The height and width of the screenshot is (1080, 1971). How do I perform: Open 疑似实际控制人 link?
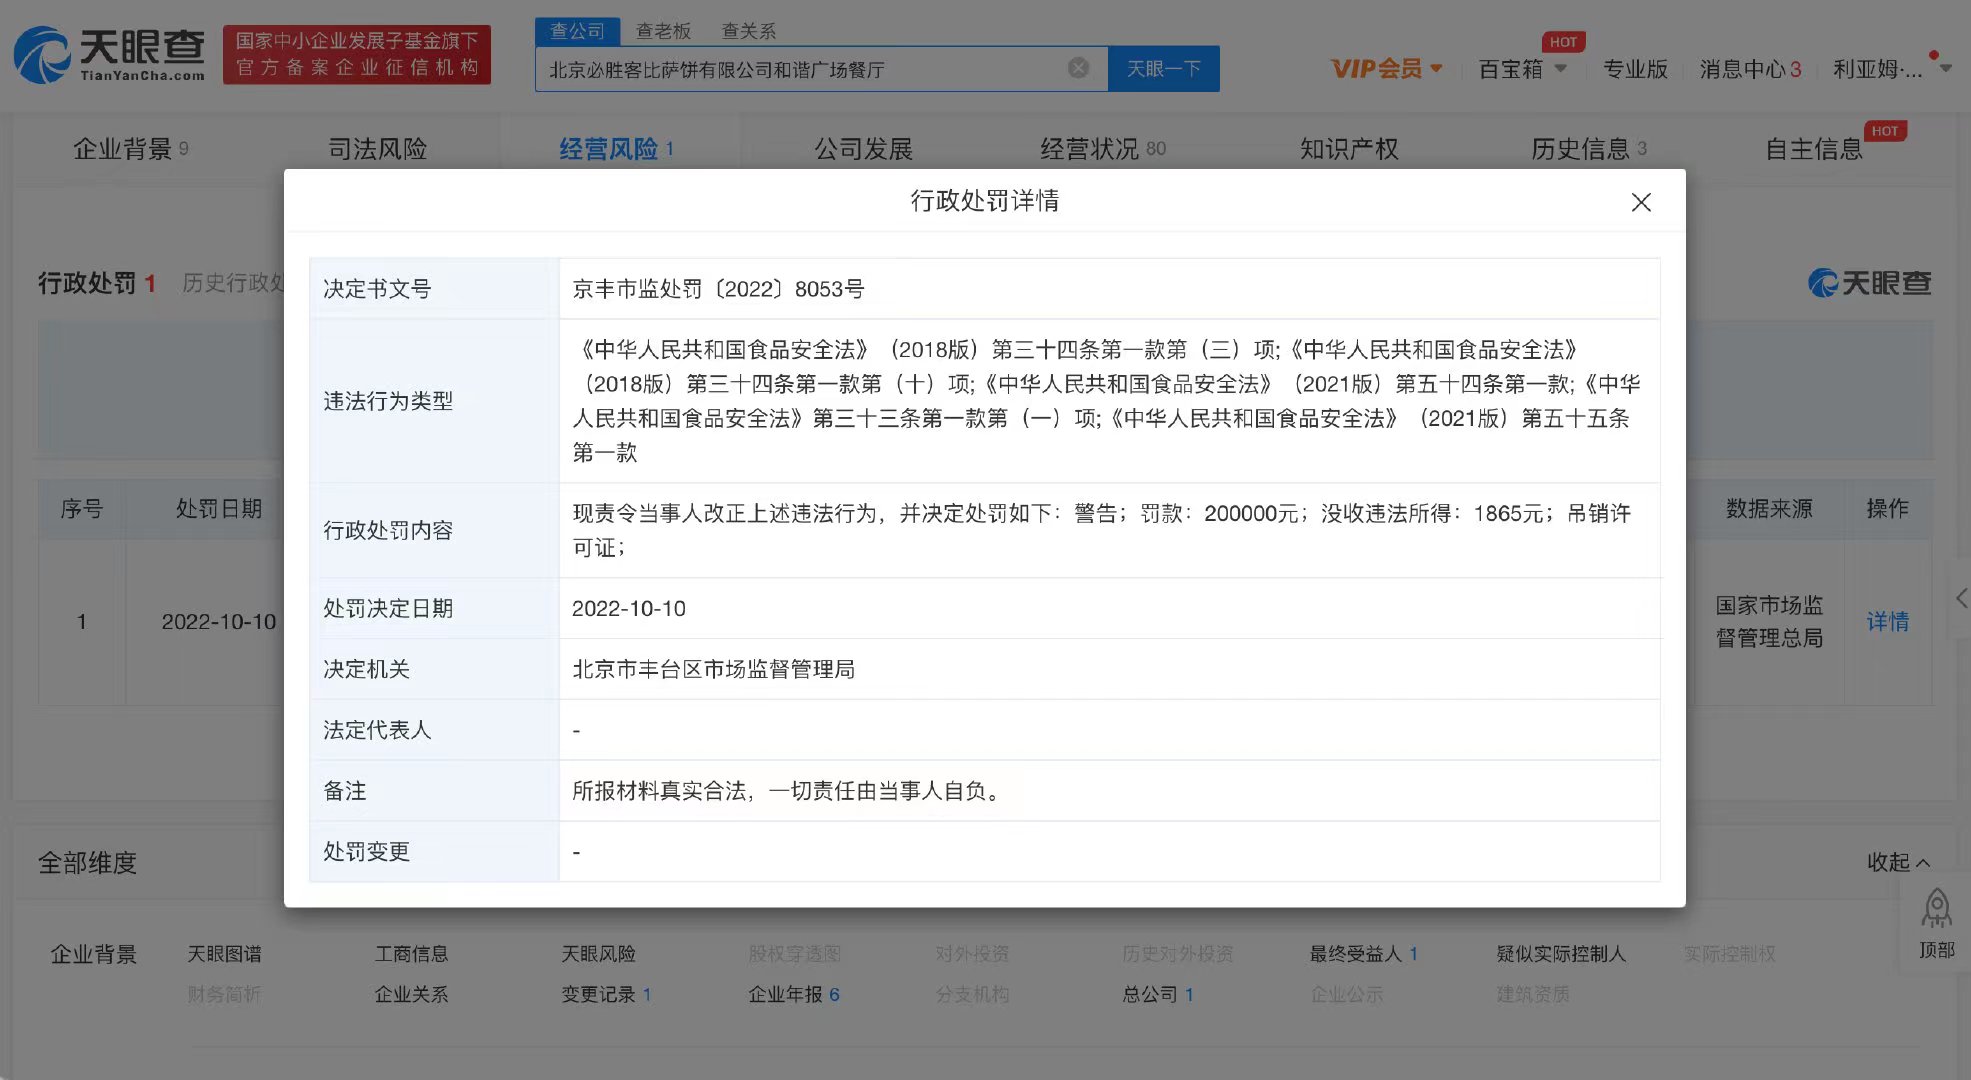[1561, 954]
